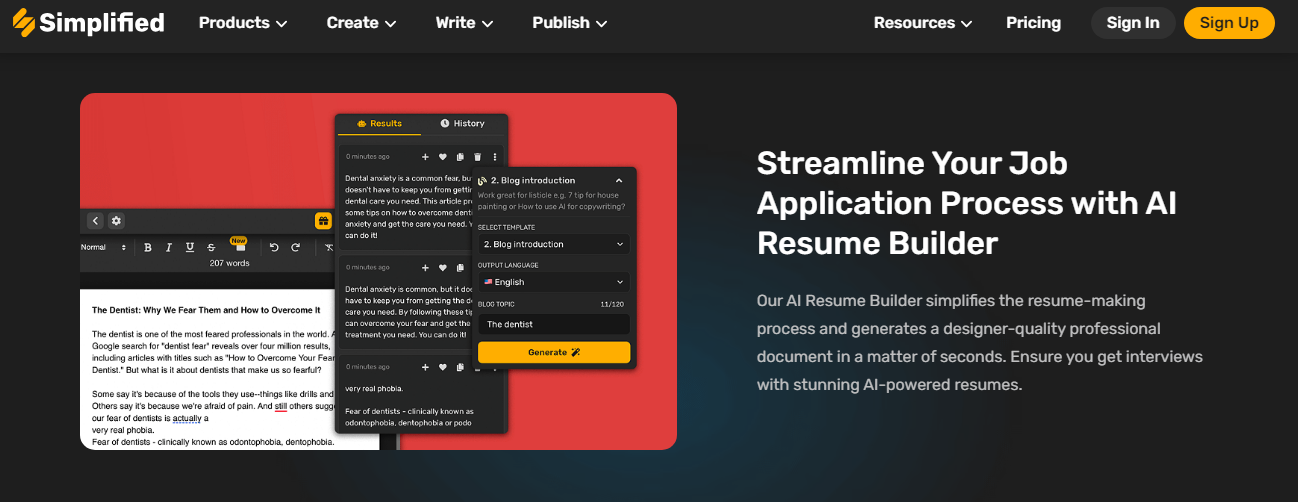Favorite the 'very real phobia' result
Image resolution: width=1298 pixels, height=502 pixels.
point(443,367)
